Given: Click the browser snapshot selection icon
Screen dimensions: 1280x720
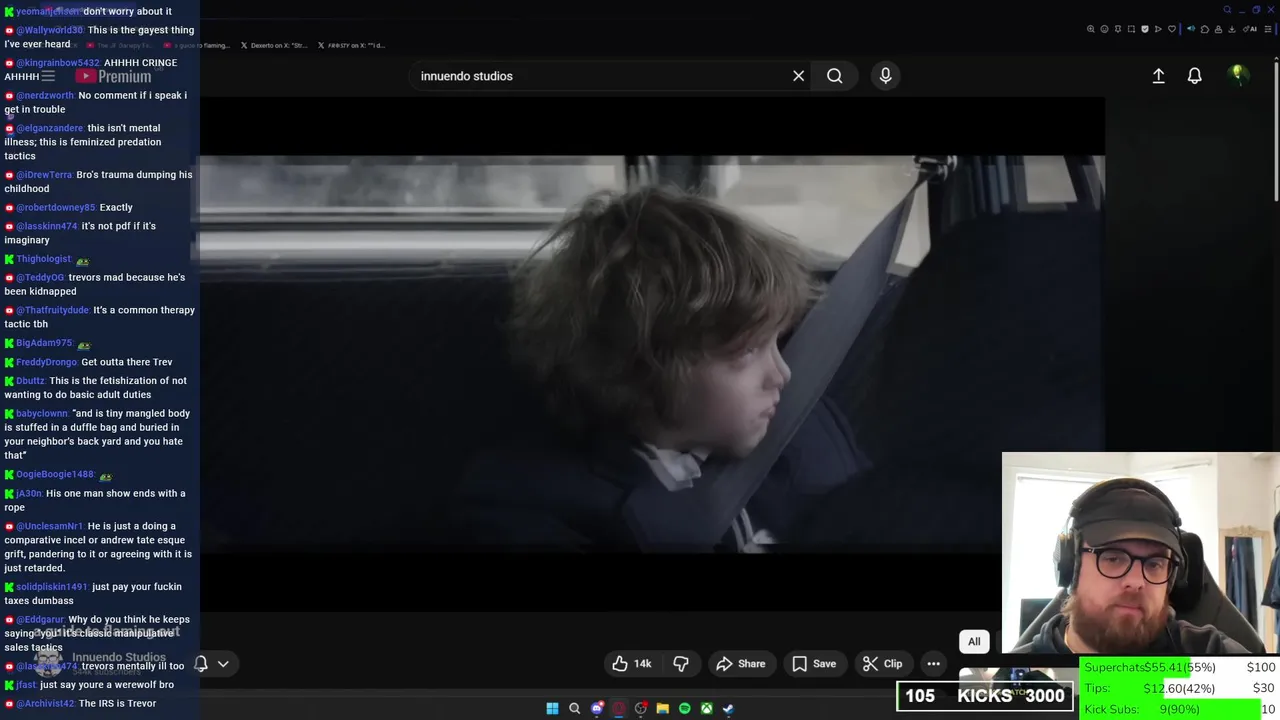Looking at the screenshot, I should tap(1131, 29).
